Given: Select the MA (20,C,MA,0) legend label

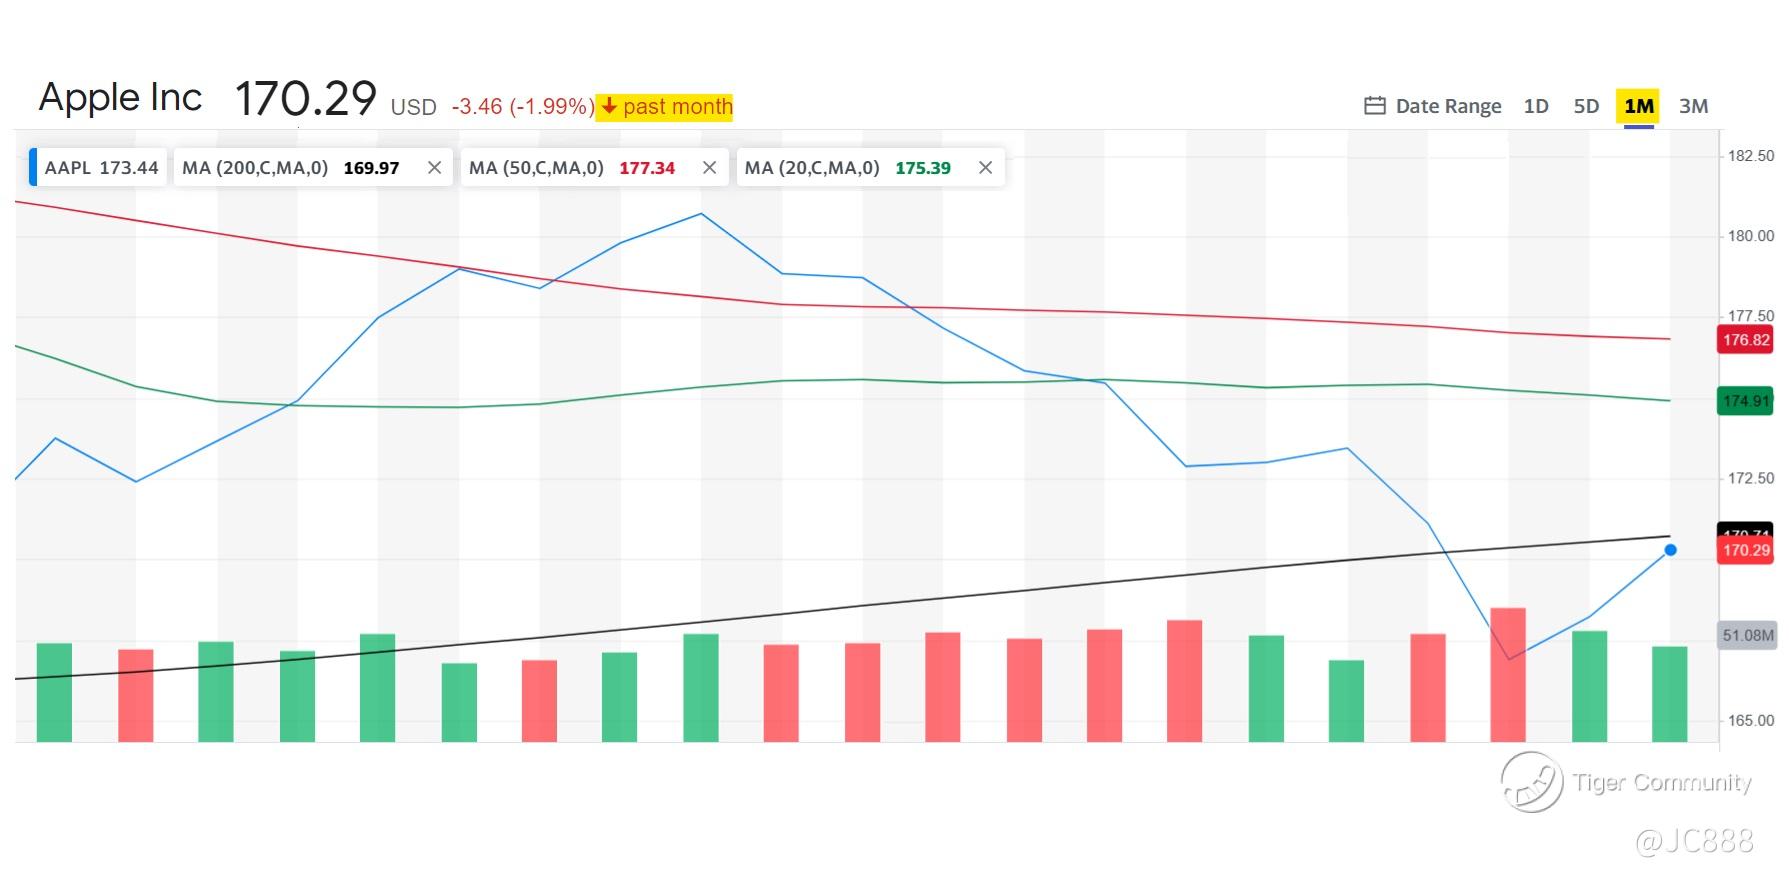Looking at the screenshot, I should (812, 168).
